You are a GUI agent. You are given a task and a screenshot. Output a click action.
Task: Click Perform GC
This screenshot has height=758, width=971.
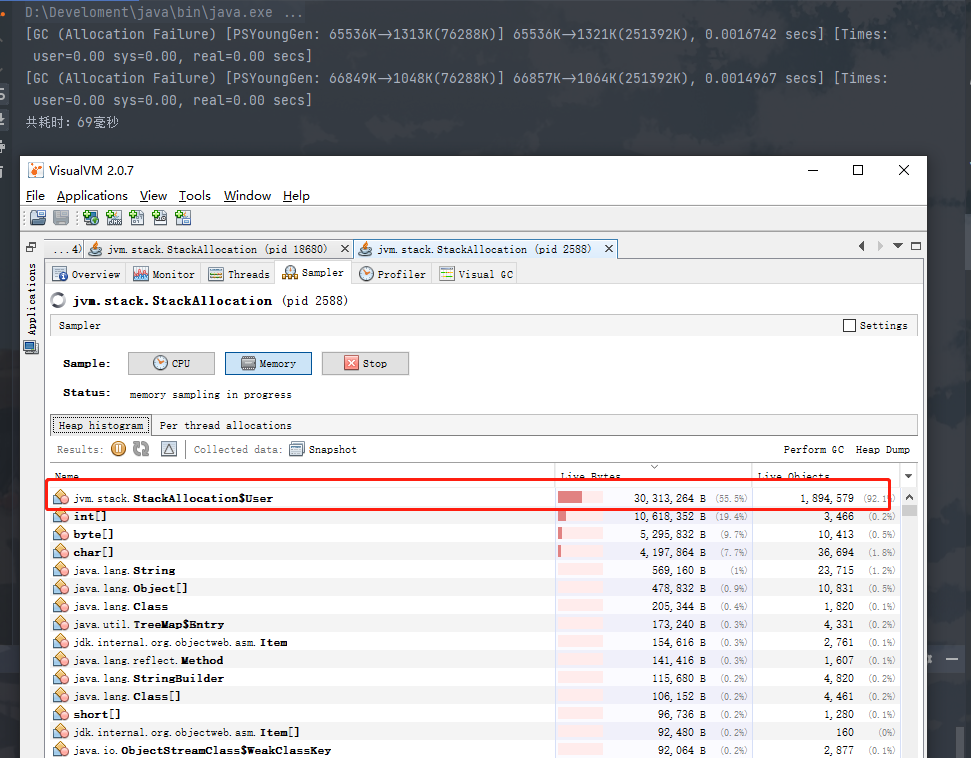click(x=813, y=450)
